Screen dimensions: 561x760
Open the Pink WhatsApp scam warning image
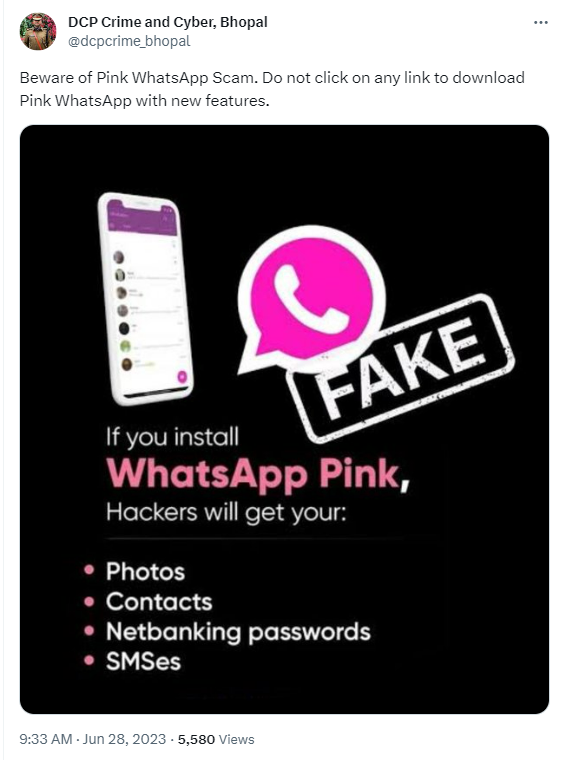tap(284, 419)
